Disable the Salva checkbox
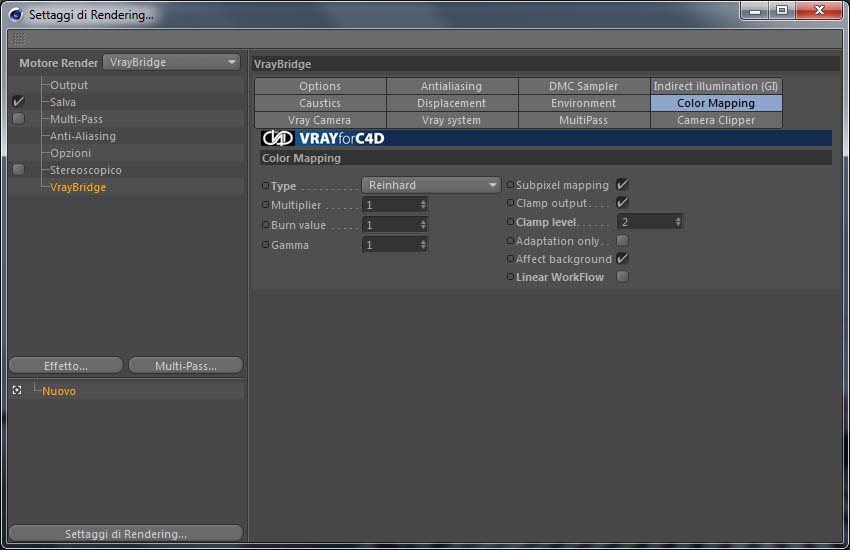The height and width of the screenshot is (550, 850). click(18, 101)
